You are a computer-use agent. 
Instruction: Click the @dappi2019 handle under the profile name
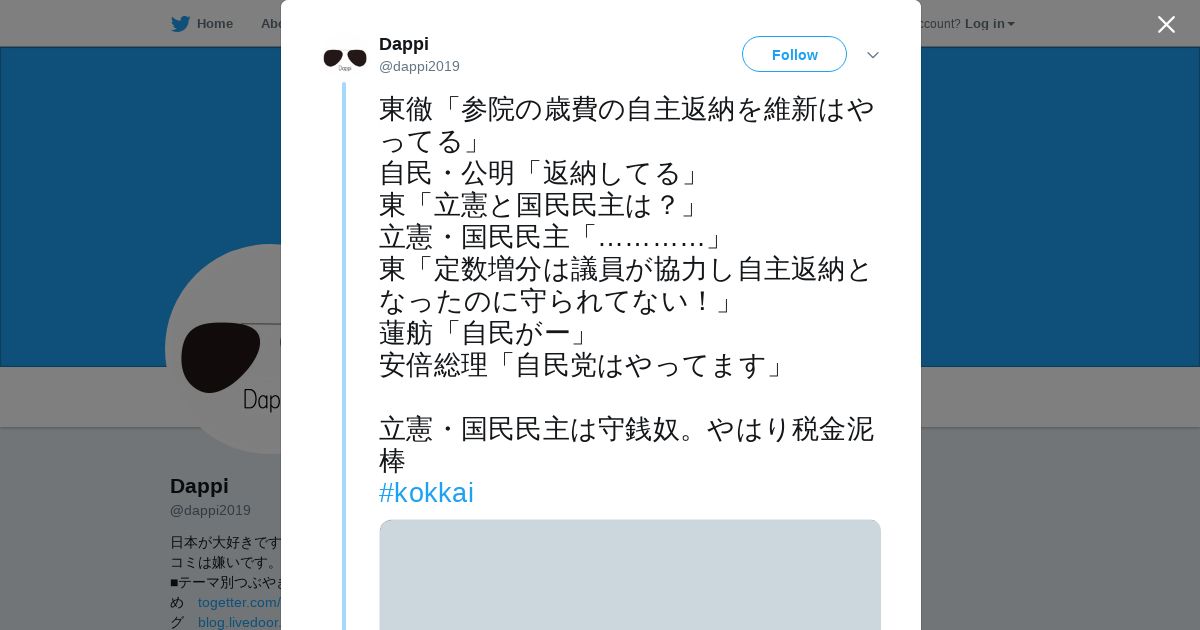point(210,510)
